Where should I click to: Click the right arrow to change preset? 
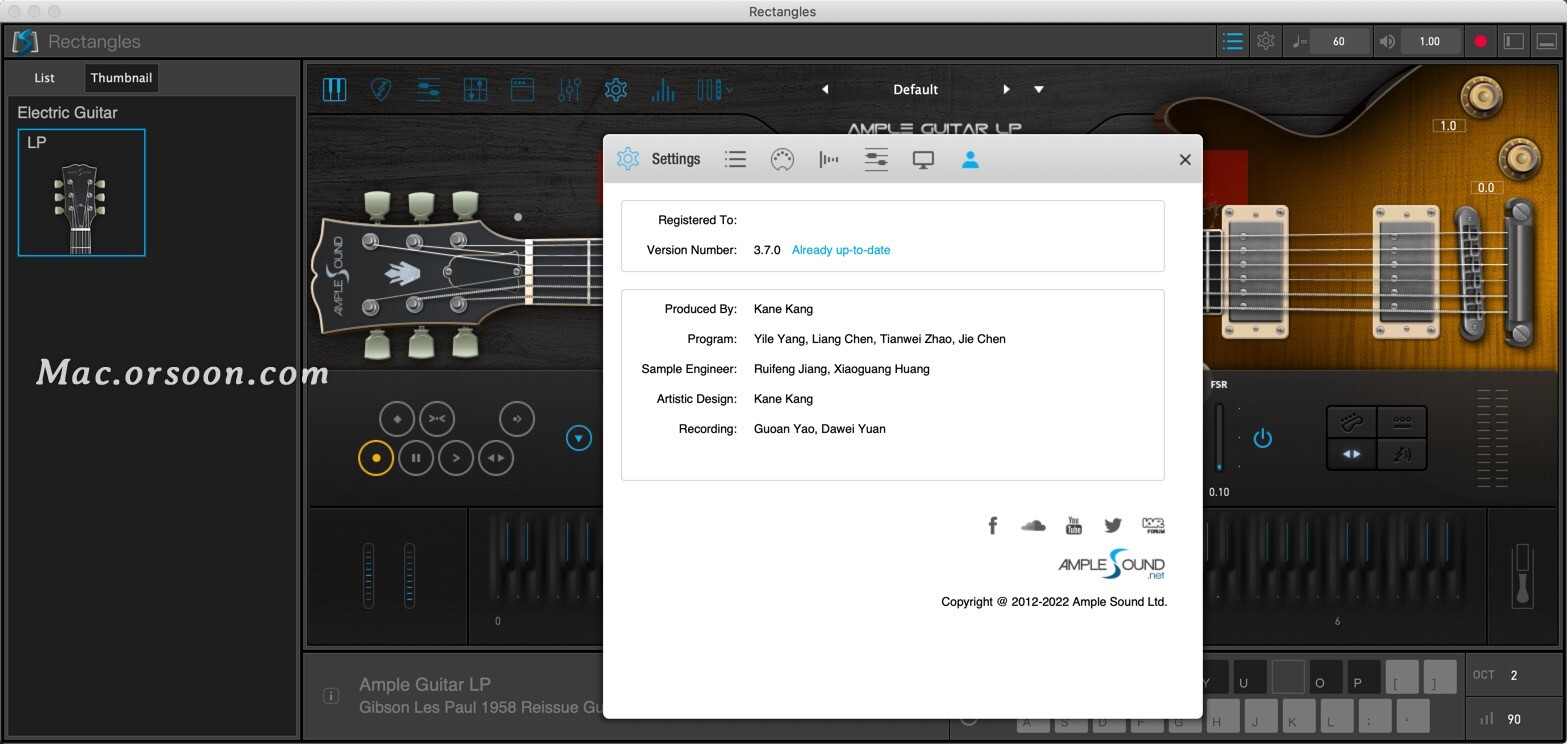[1006, 89]
